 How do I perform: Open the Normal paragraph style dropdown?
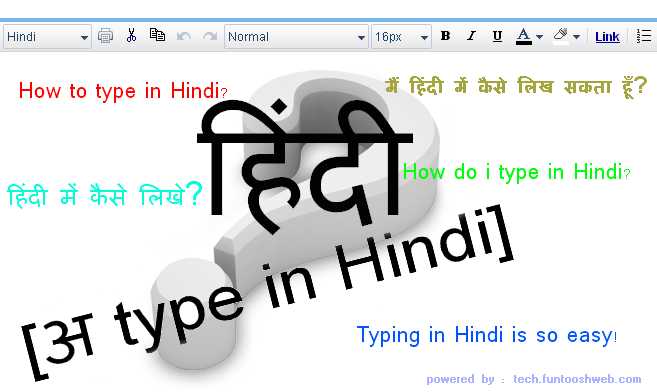pos(296,37)
